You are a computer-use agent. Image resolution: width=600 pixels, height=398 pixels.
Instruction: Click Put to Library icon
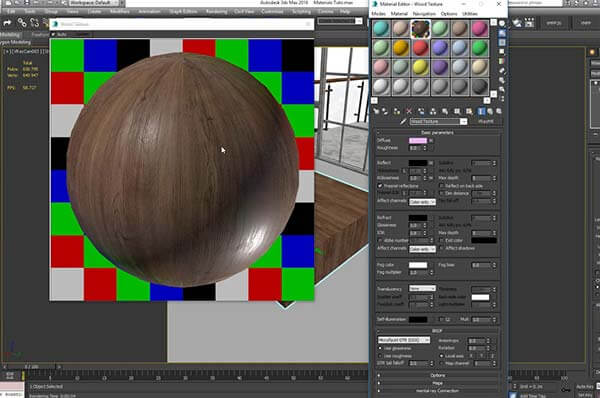tap(445, 111)
